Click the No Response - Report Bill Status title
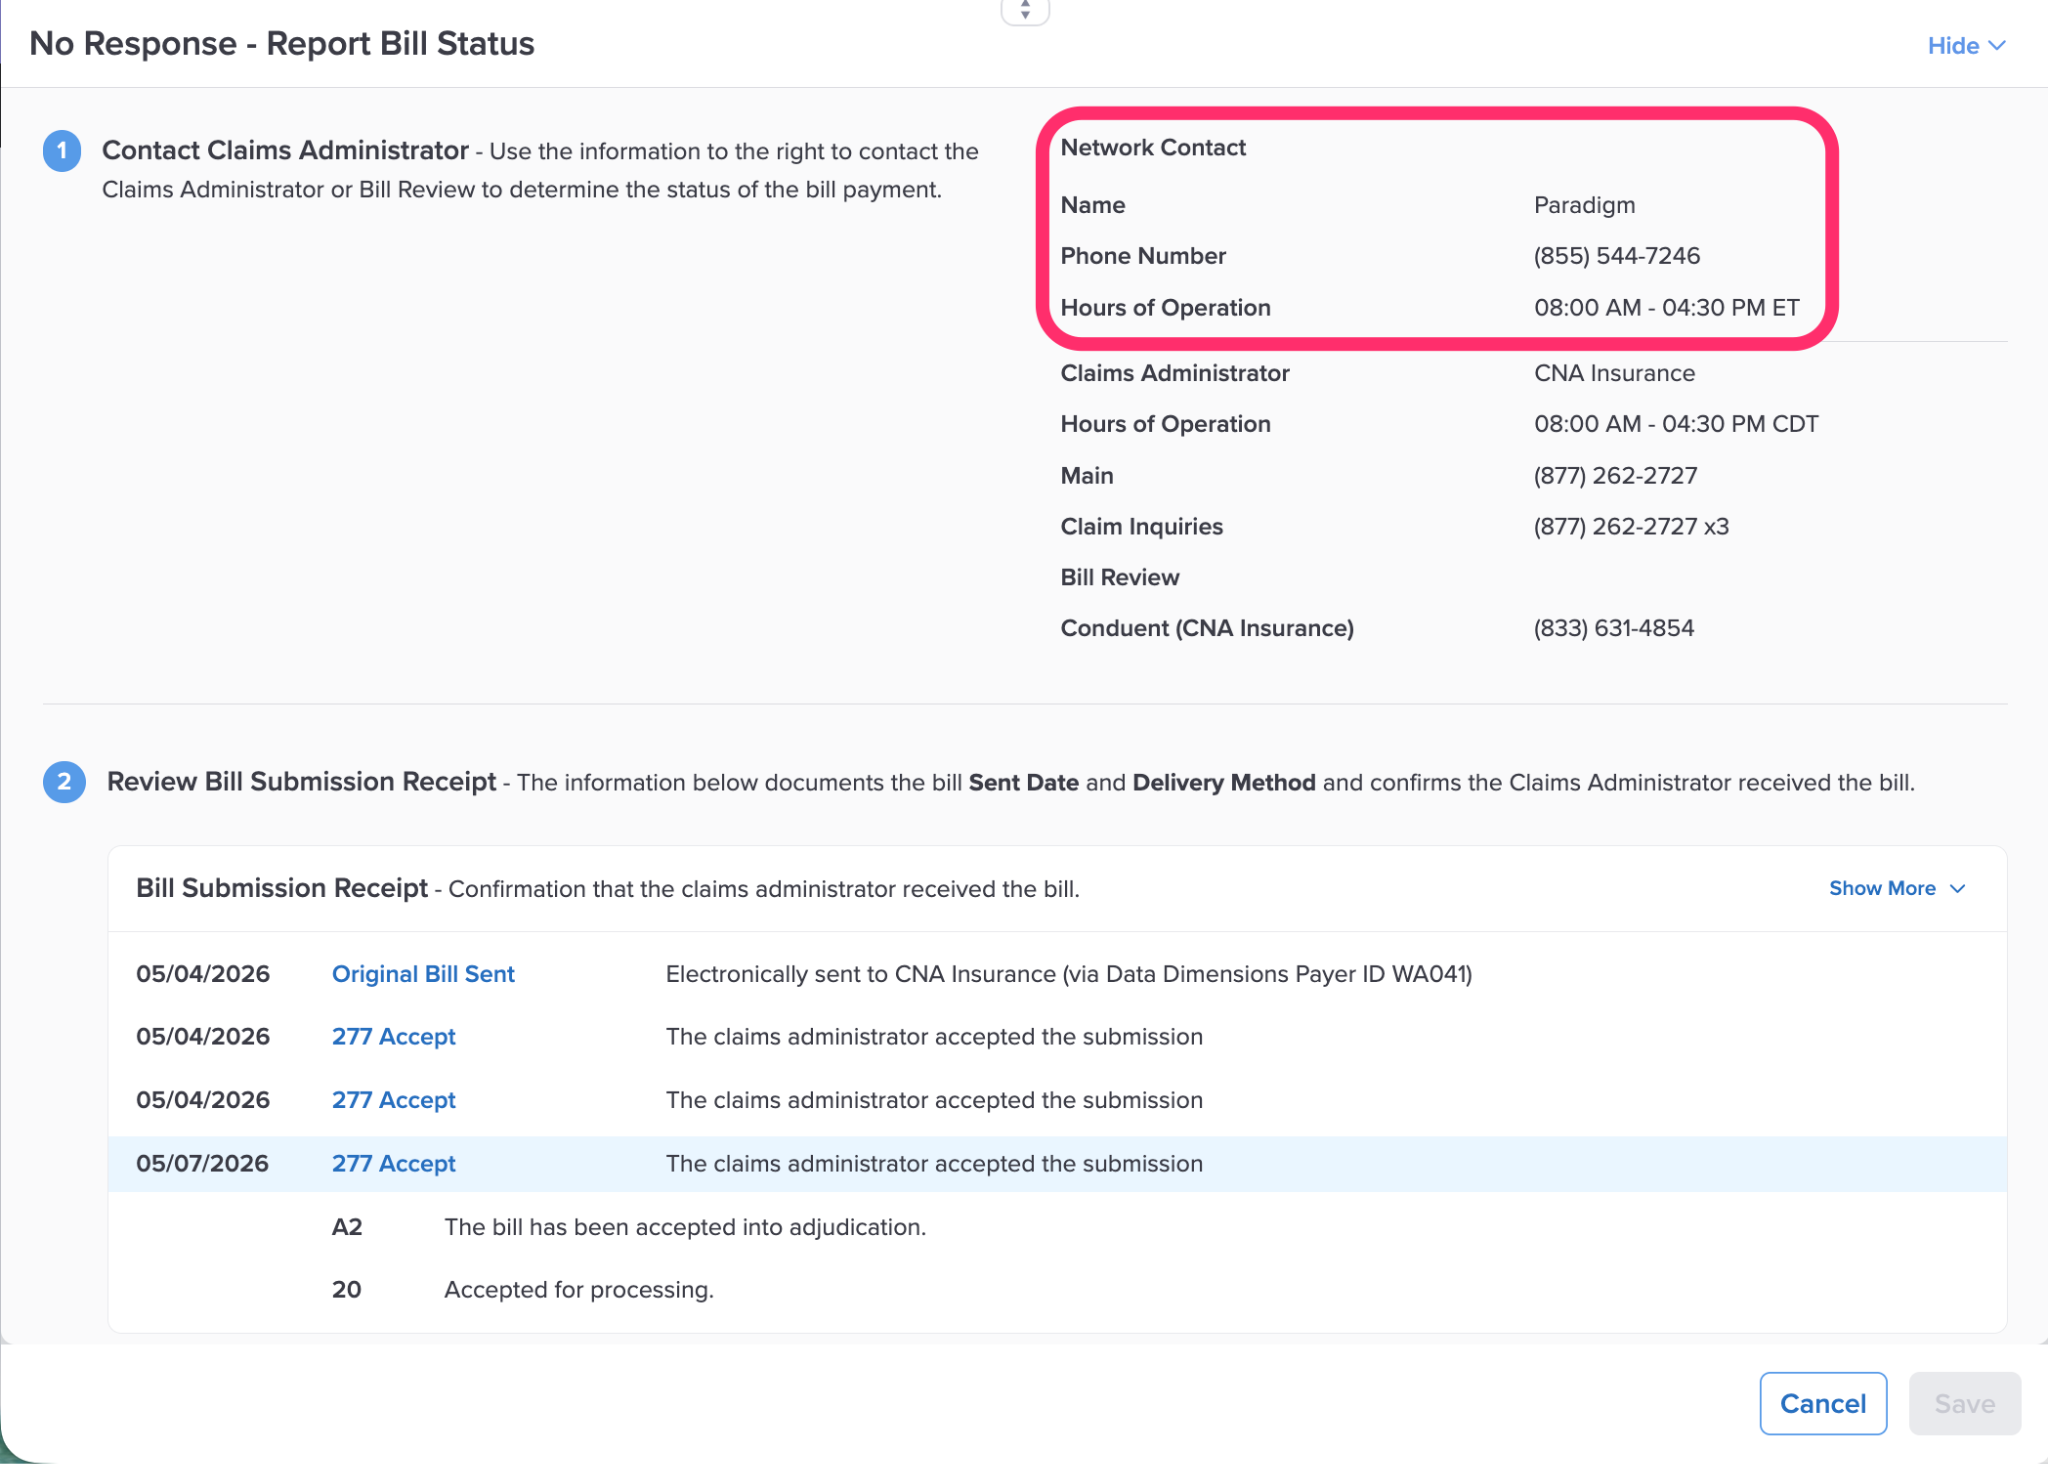 point(282,44)
